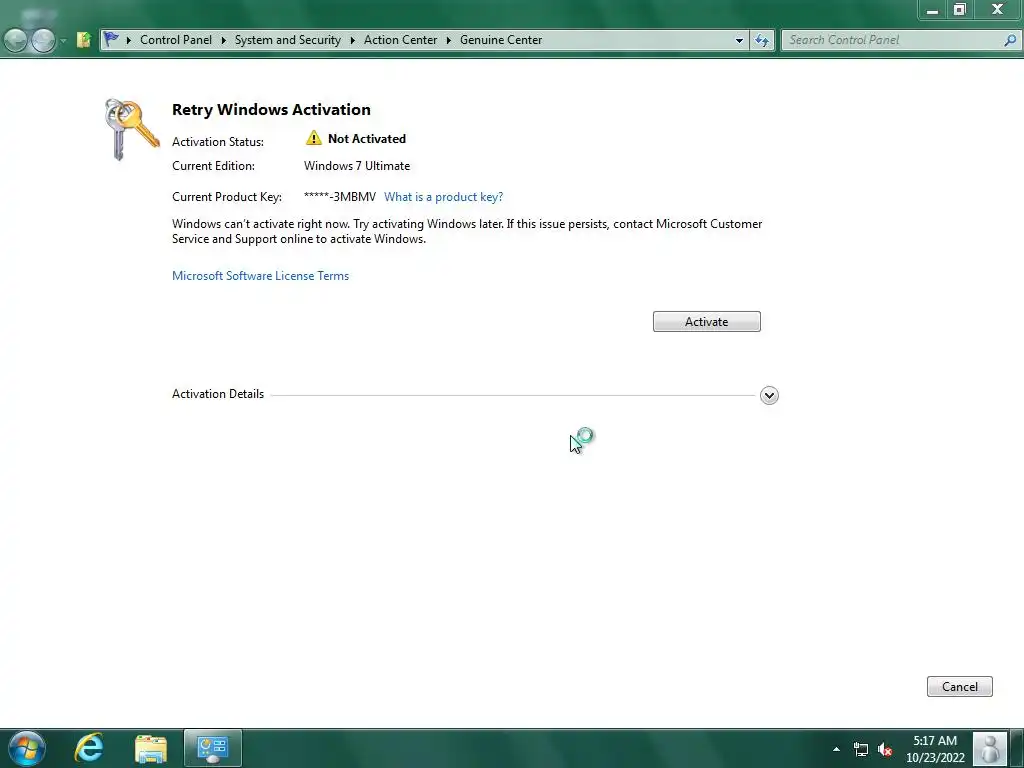Click the Control Panel taskbar button
The width and height of the screenshot is (1024, 768).
click(x=213, y=748)
